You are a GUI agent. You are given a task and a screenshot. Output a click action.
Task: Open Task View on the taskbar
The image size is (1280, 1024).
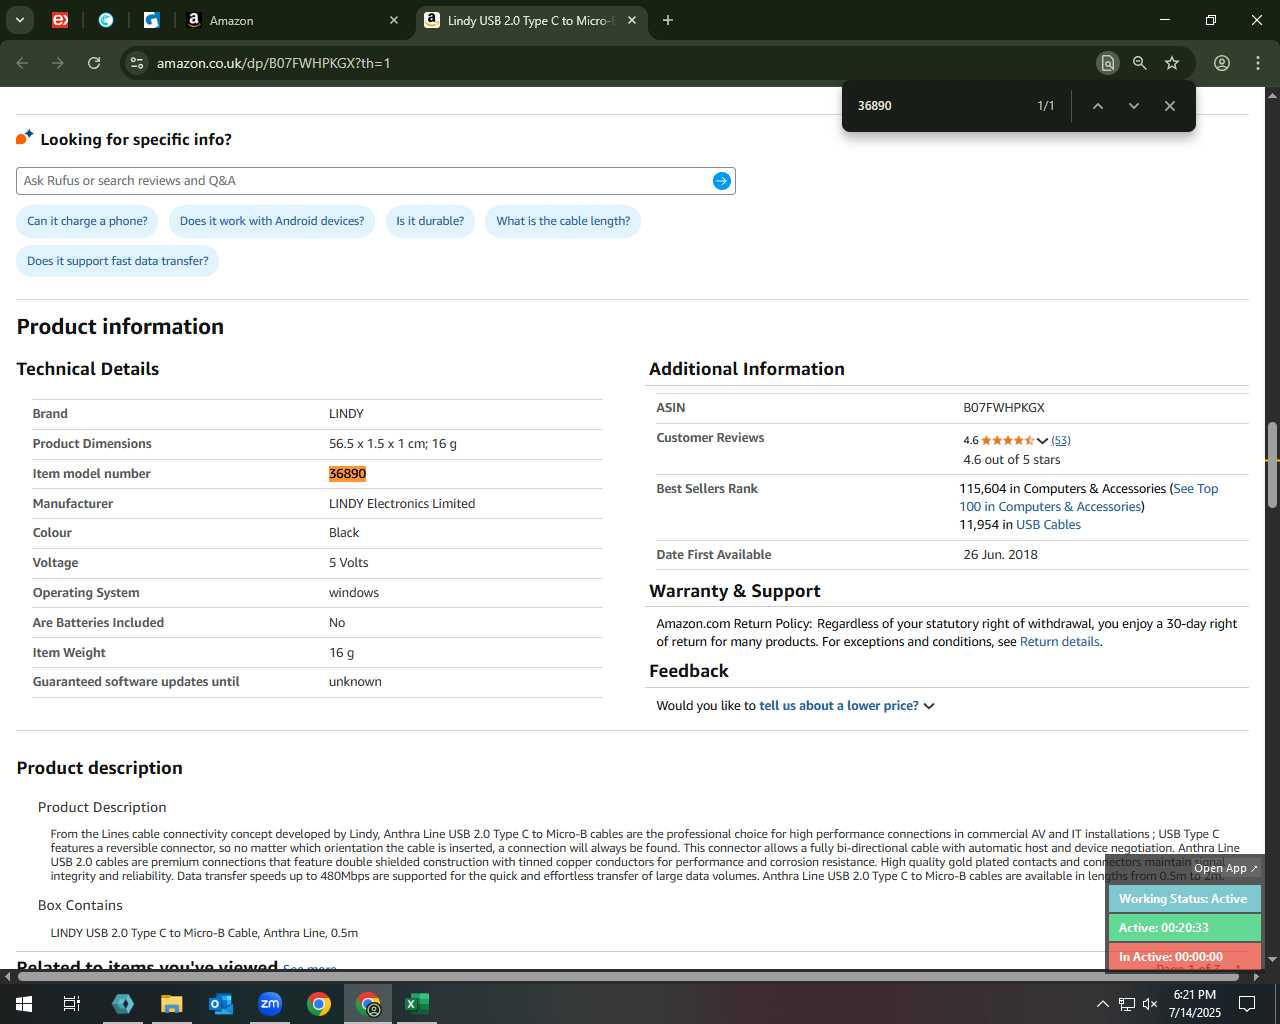[72, 1004]
